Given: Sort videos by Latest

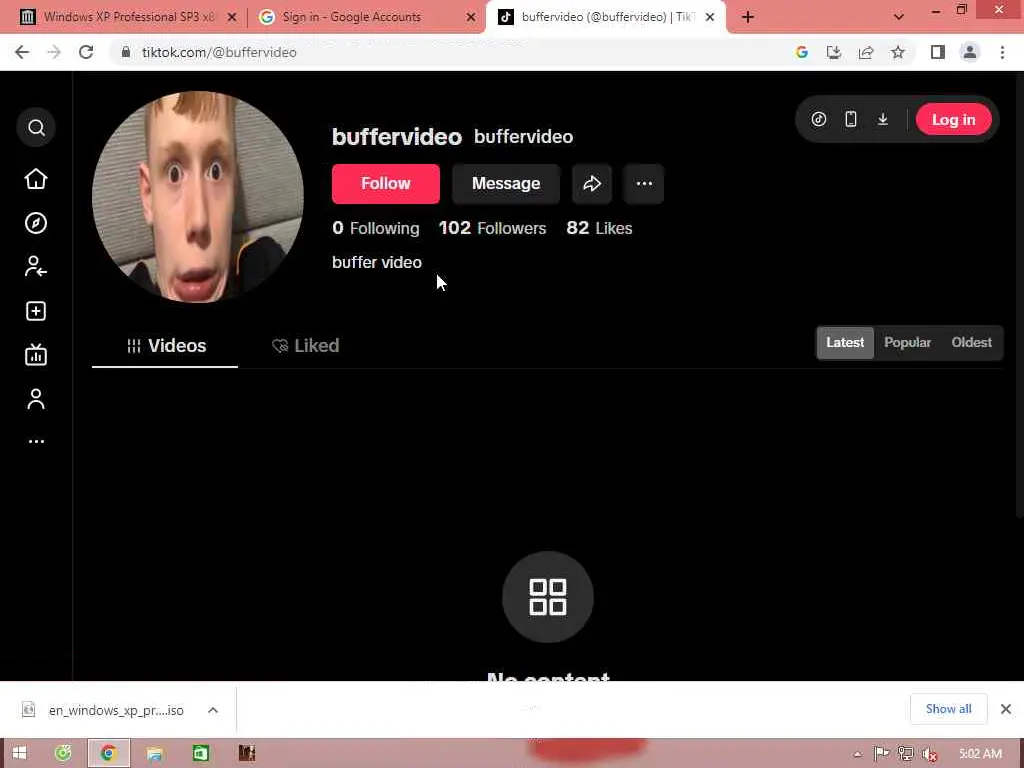Looking at the screenshot, I should 845,343.
